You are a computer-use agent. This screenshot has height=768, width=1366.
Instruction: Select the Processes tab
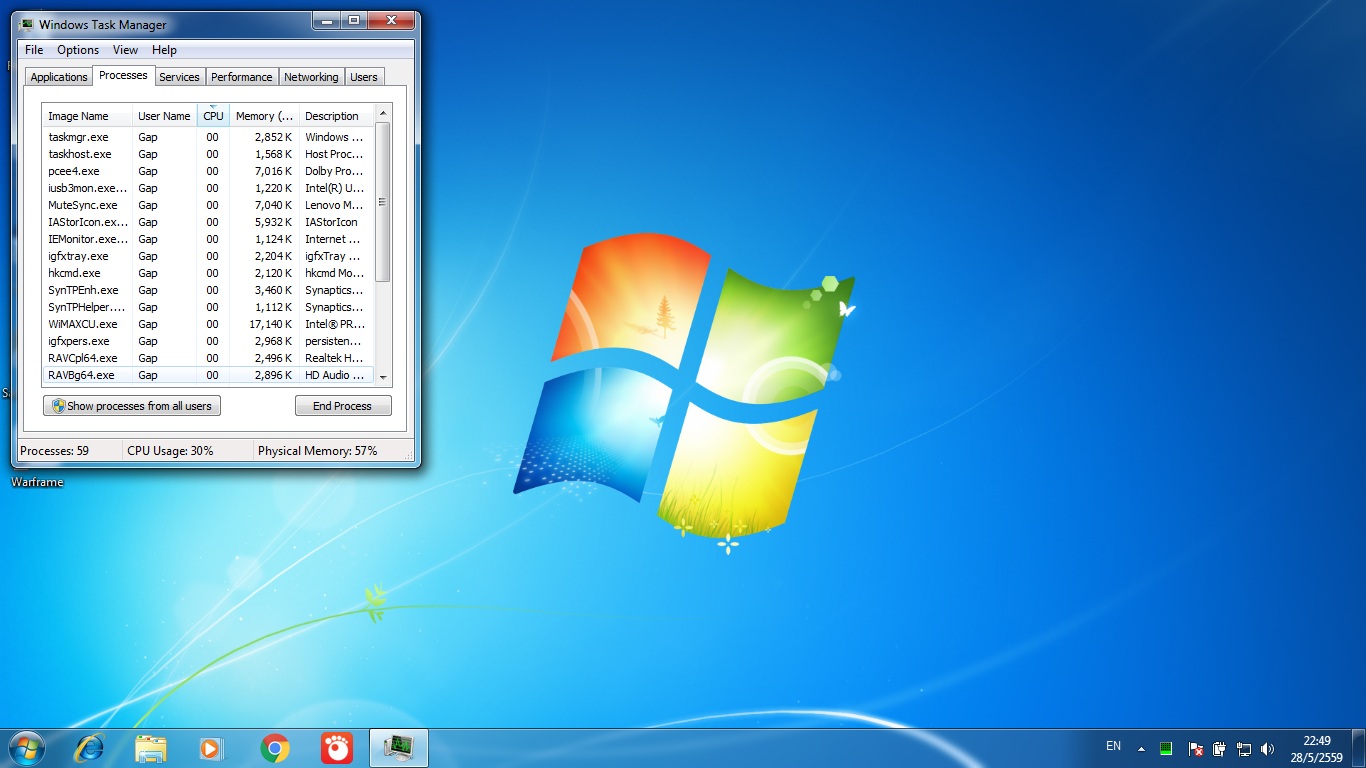click(123, 75)
